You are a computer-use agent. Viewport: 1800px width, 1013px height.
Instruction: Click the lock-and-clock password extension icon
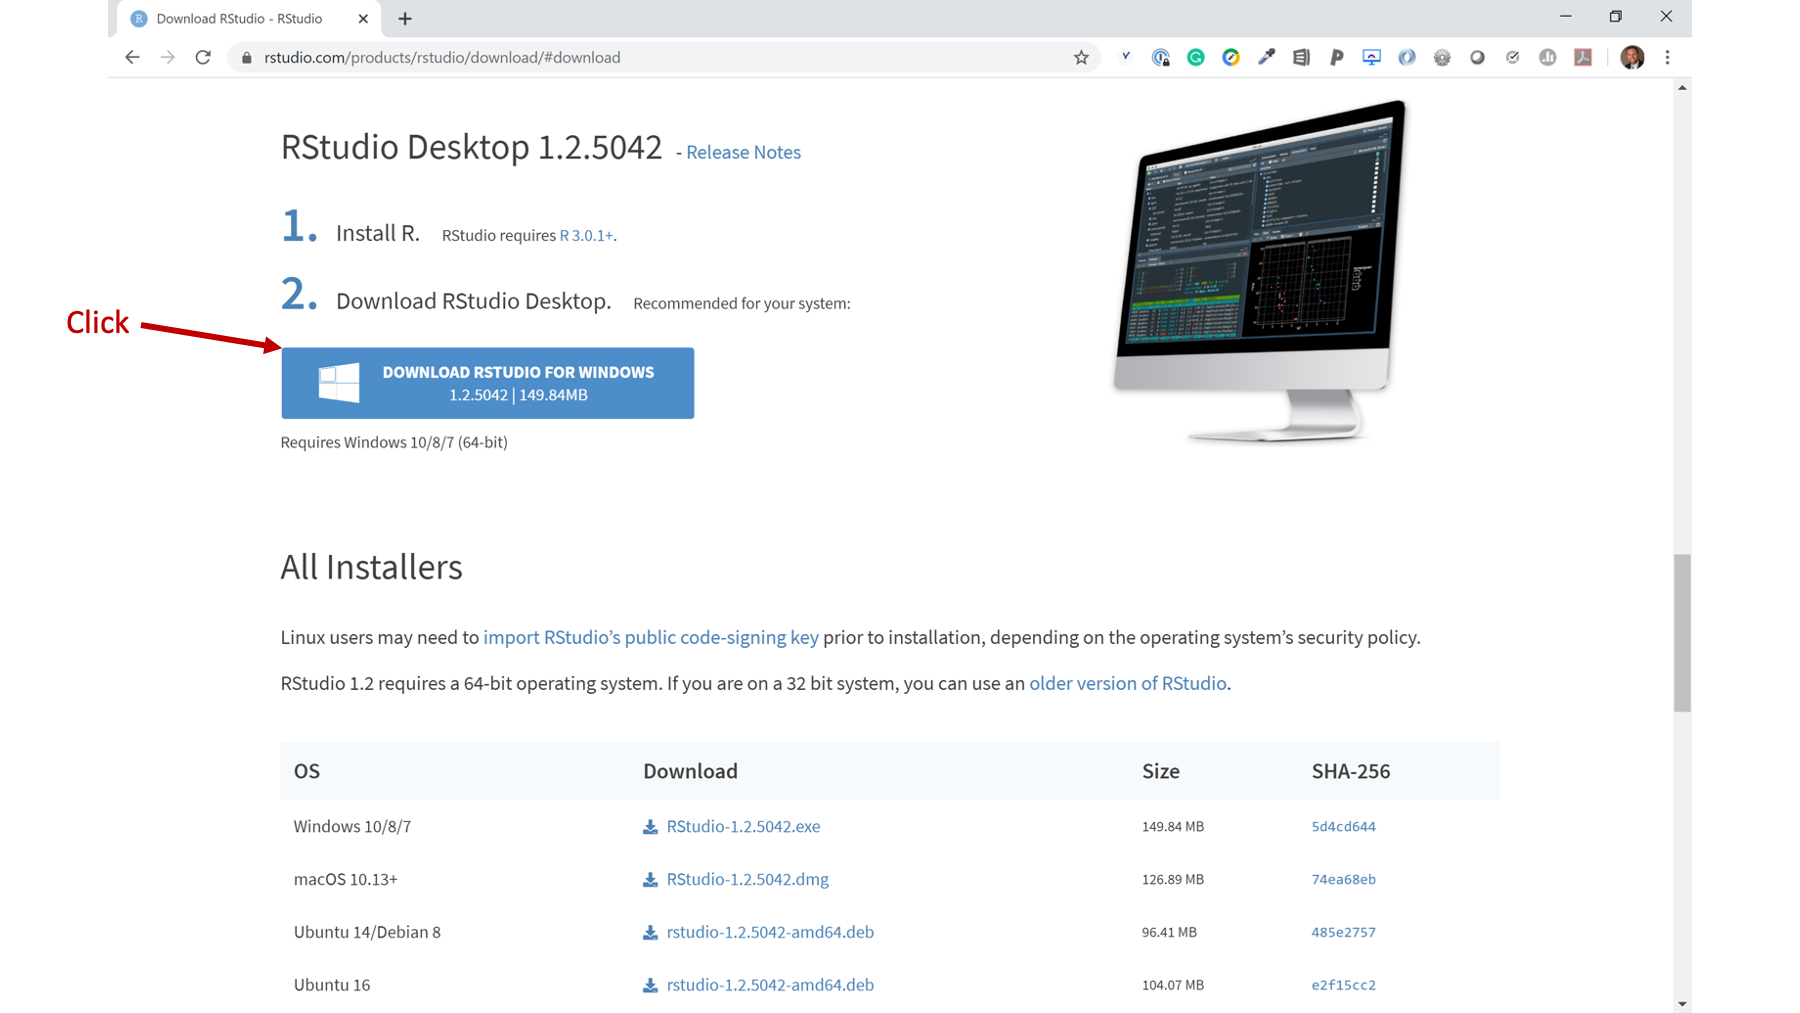click(x=1161, y=58)
